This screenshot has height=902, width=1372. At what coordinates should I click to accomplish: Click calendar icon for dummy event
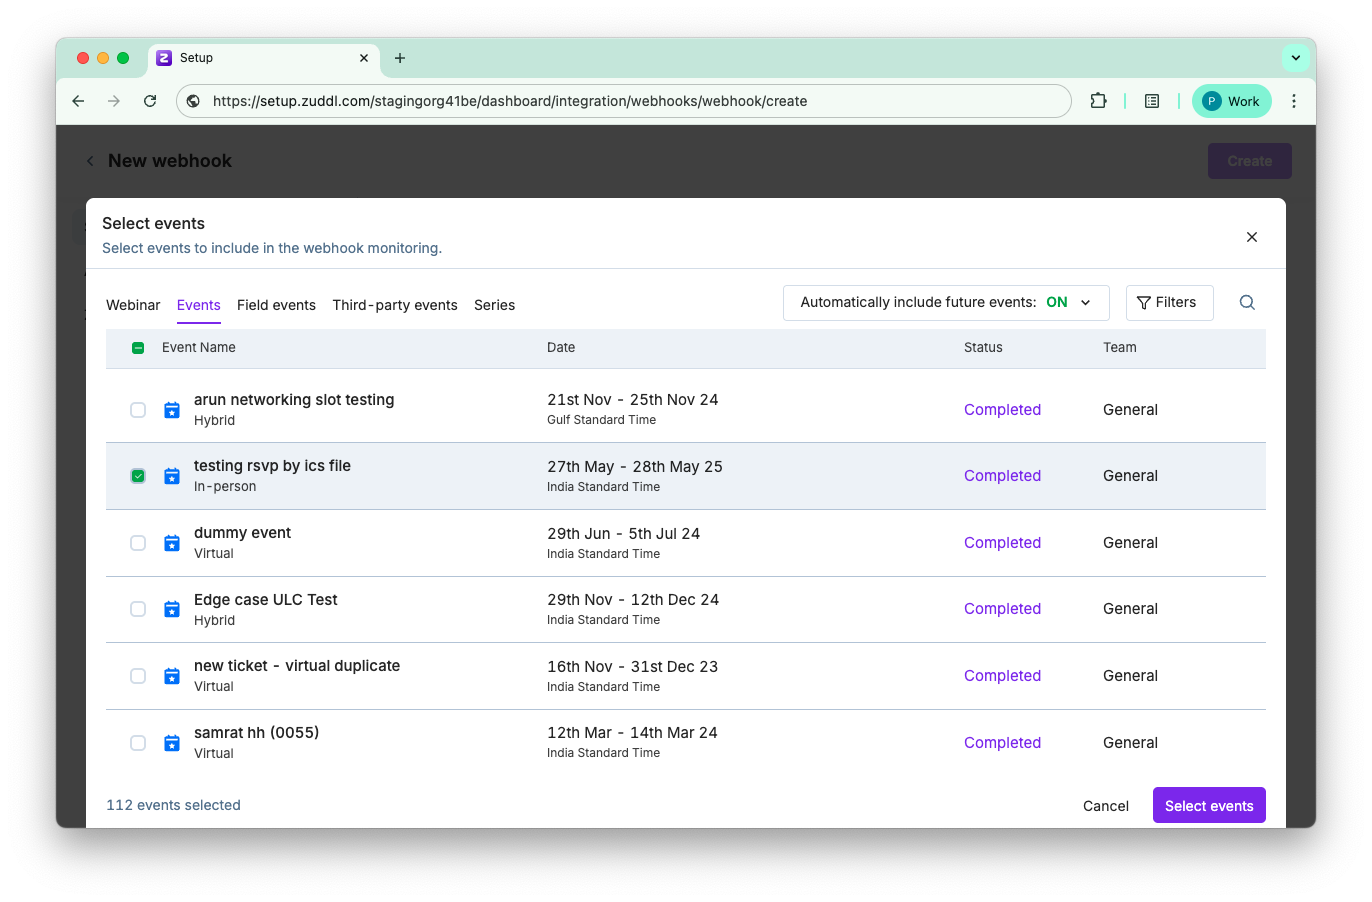point(172,543)
